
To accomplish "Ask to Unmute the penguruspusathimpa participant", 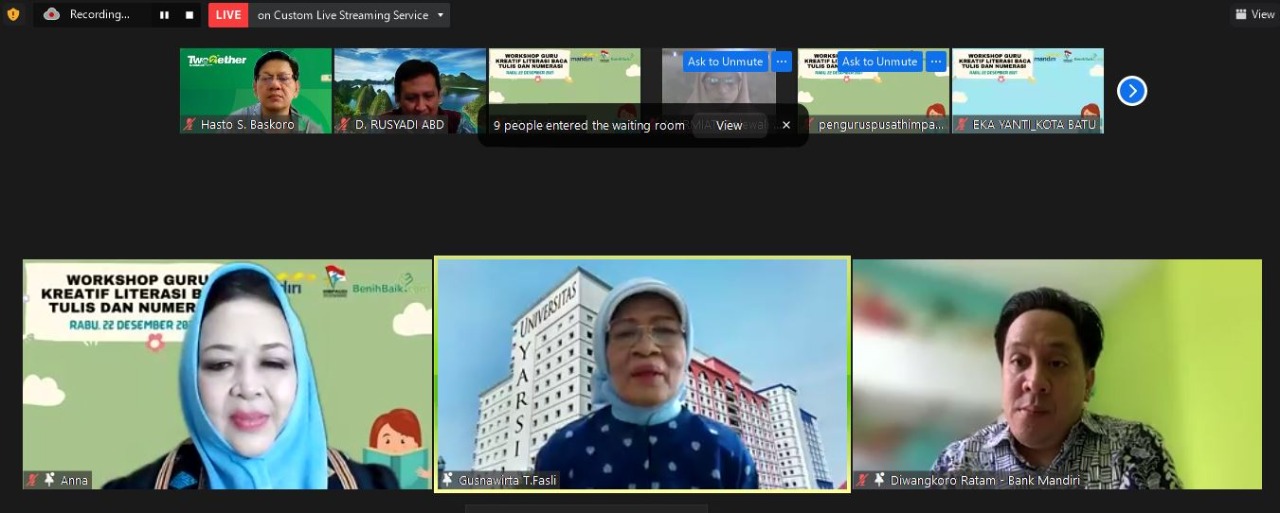I will [x=879, y=62].
